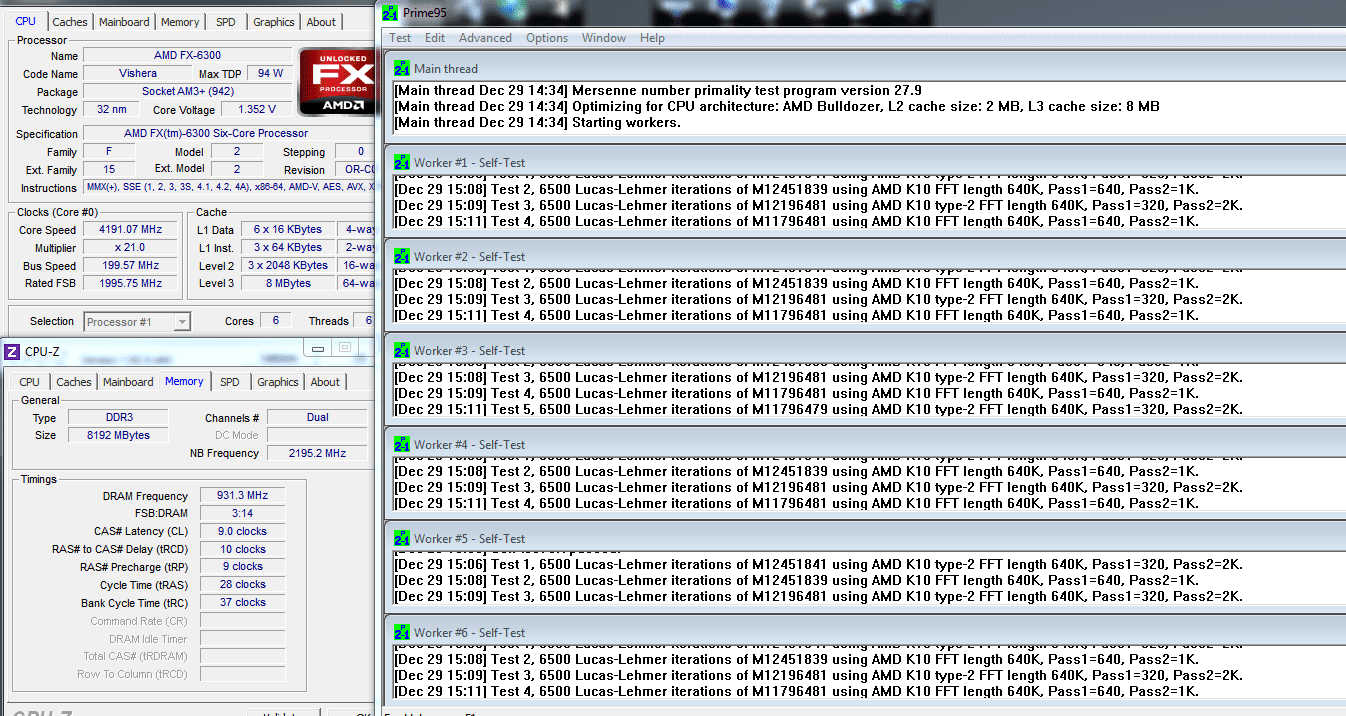
Task: Open SPD tab in upper CPU-Z window
Action: pyautogui.click(x=226, y=22)
